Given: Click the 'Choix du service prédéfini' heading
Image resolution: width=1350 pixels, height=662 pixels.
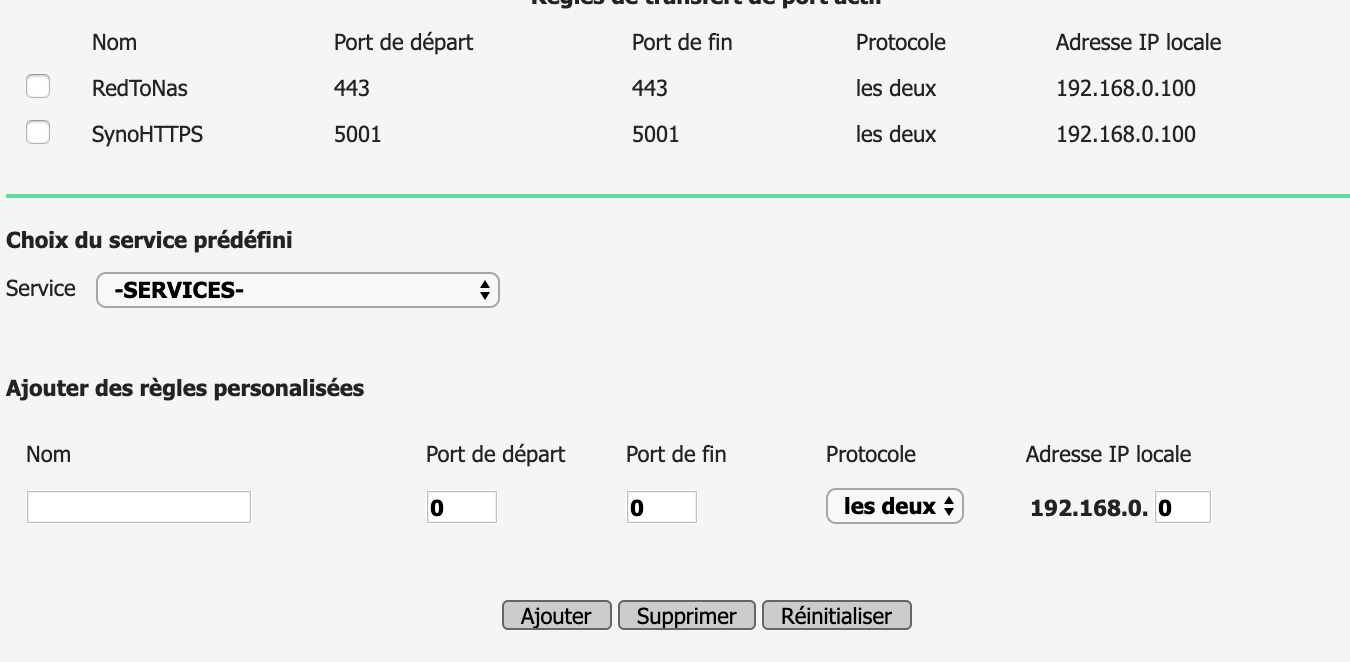Looking at the screenshot, I should click(149, 240).
